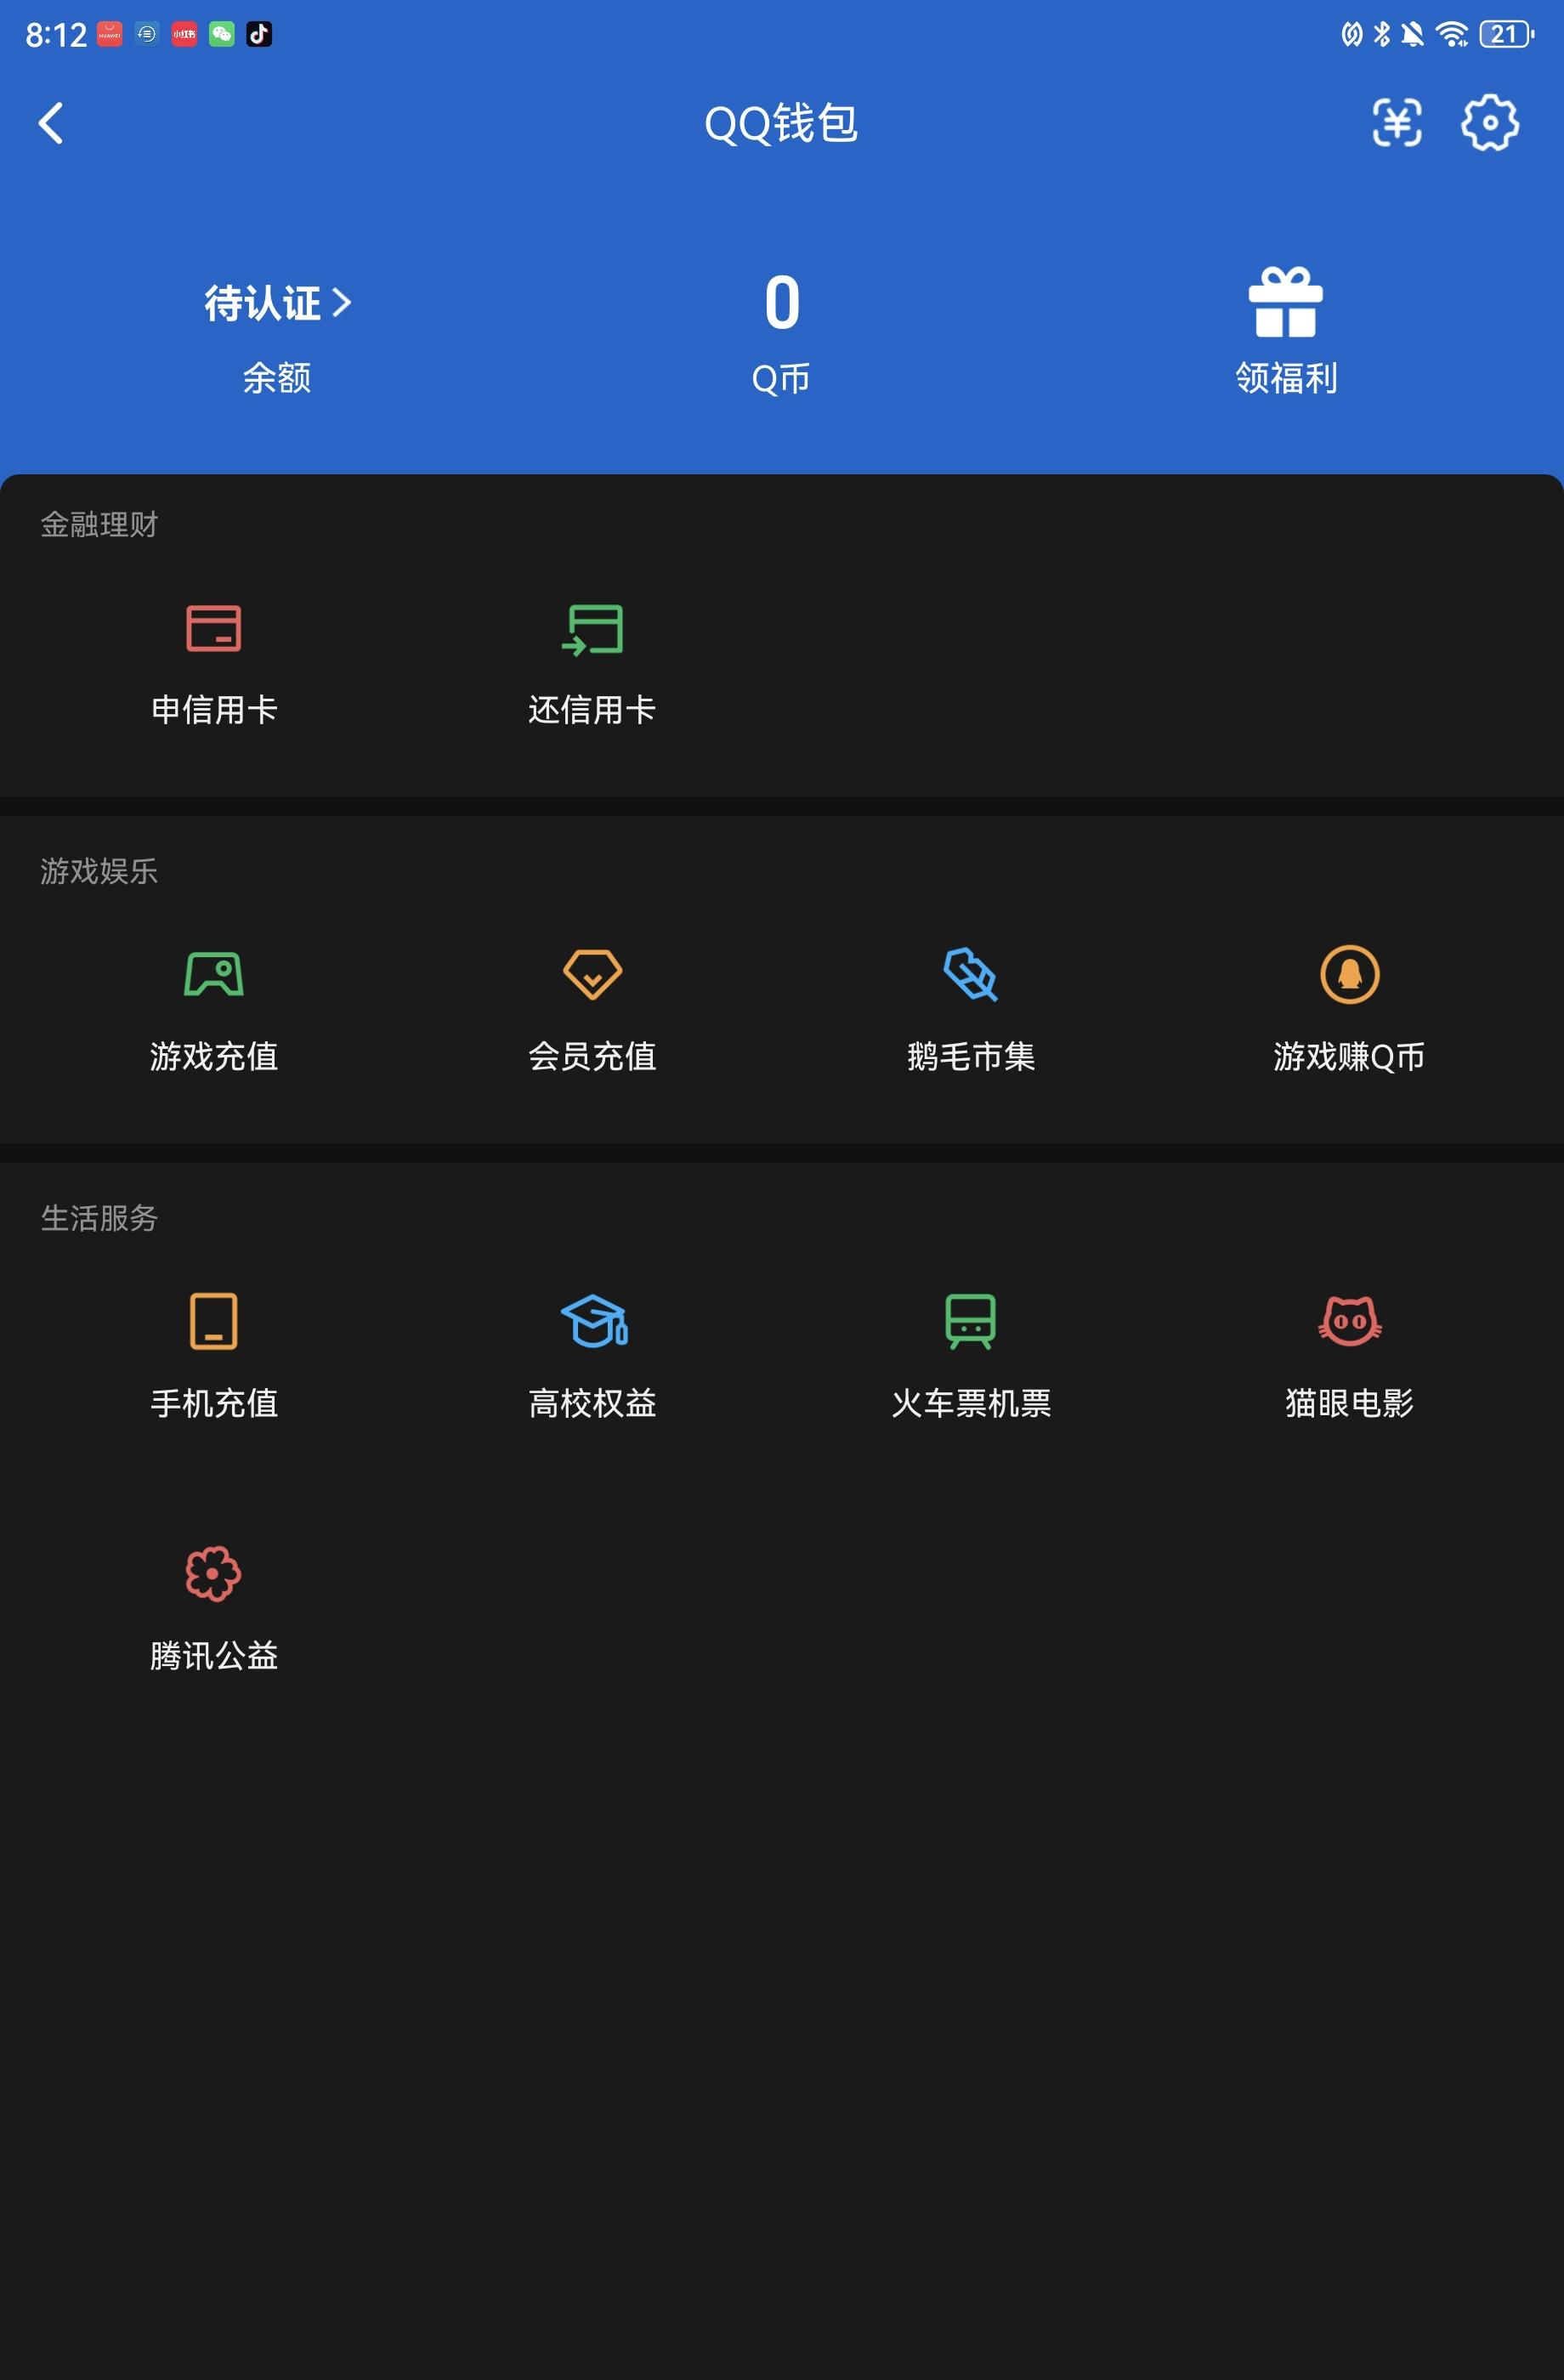
Task: Tap the 火车票机票 label
Action: 971,1403
